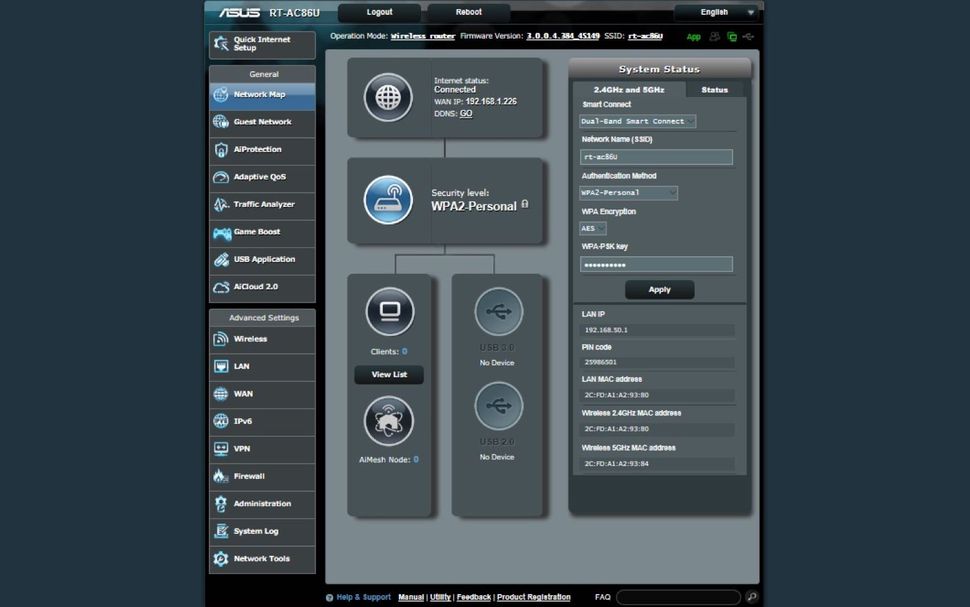Viewport: 970px width, 607px height.
Task: Apply the wireless settings
Action: tap(659, 290)
